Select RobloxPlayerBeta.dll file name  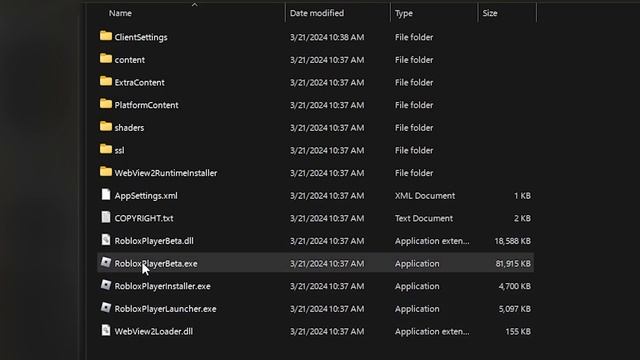click(x=154, y=241)
